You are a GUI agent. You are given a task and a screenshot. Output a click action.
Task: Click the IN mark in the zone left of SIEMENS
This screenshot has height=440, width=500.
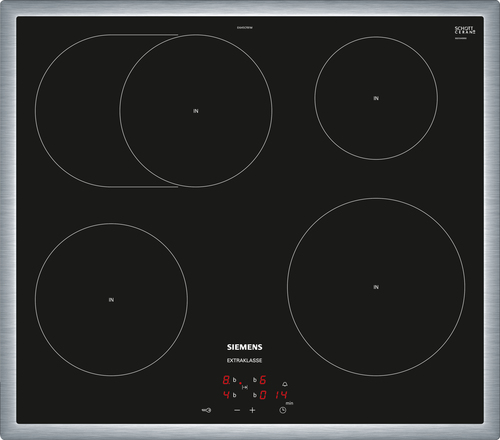coord(111,300)
